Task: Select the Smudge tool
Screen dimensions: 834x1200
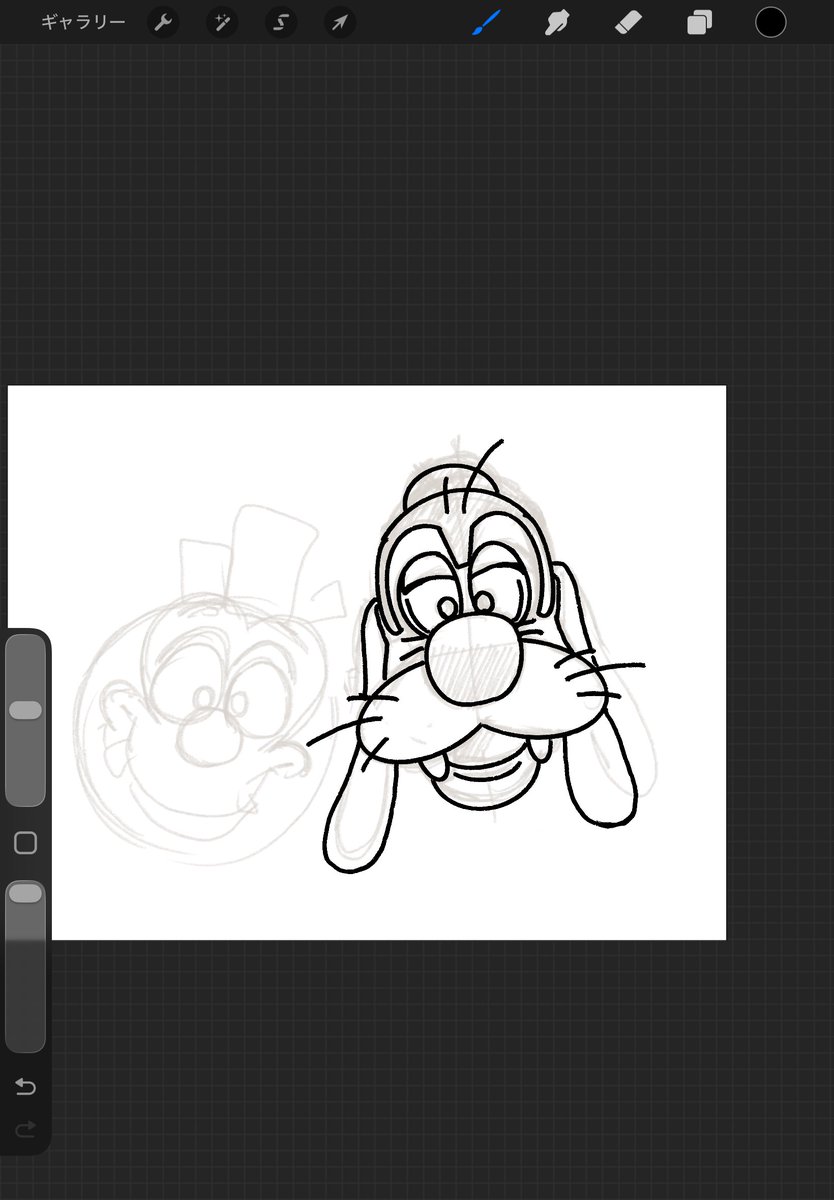Action: point(557,22)
